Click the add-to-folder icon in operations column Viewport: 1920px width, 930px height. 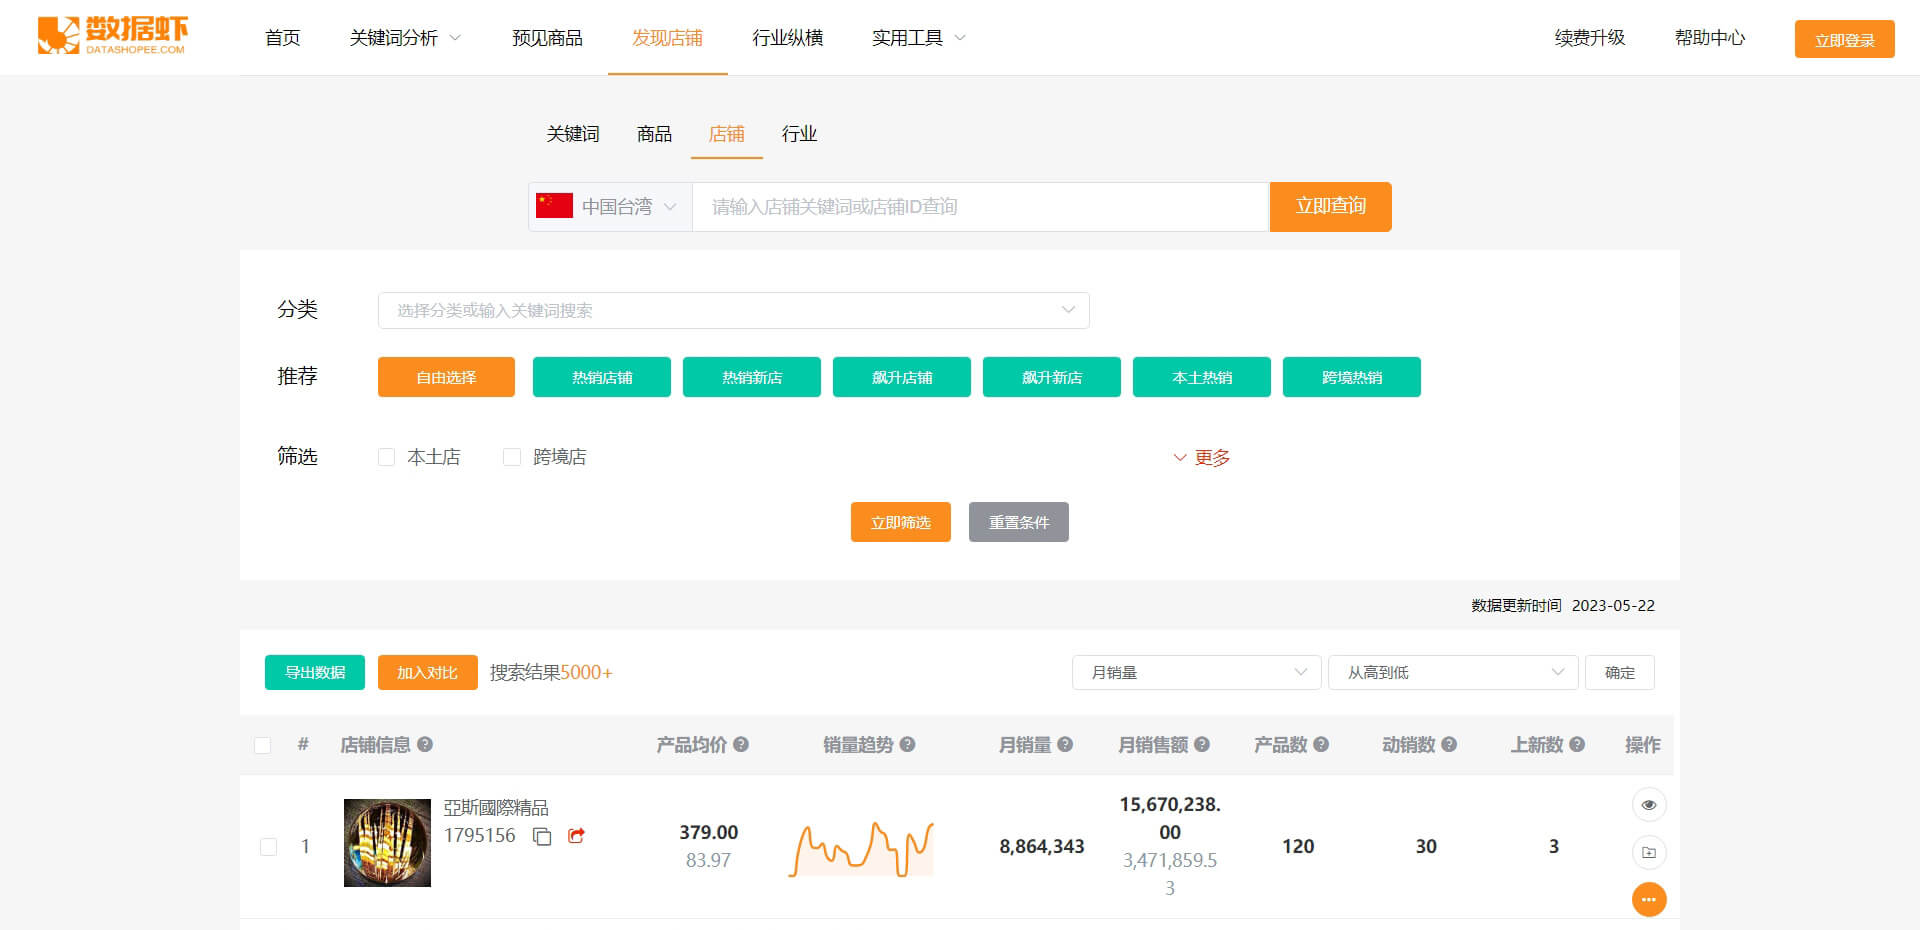coord(1649,852)
